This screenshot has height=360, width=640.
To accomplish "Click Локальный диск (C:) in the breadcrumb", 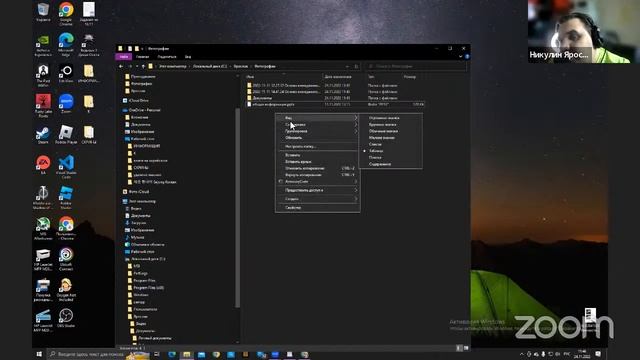I will tap(210, 66).
